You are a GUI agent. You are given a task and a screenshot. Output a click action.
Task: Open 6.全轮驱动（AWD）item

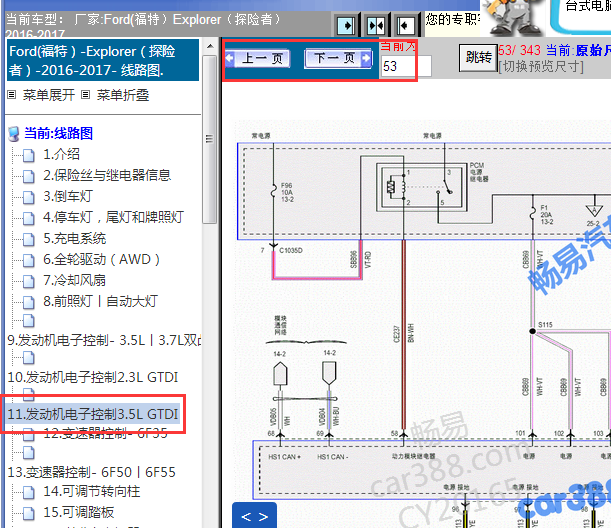coord(101,259)
